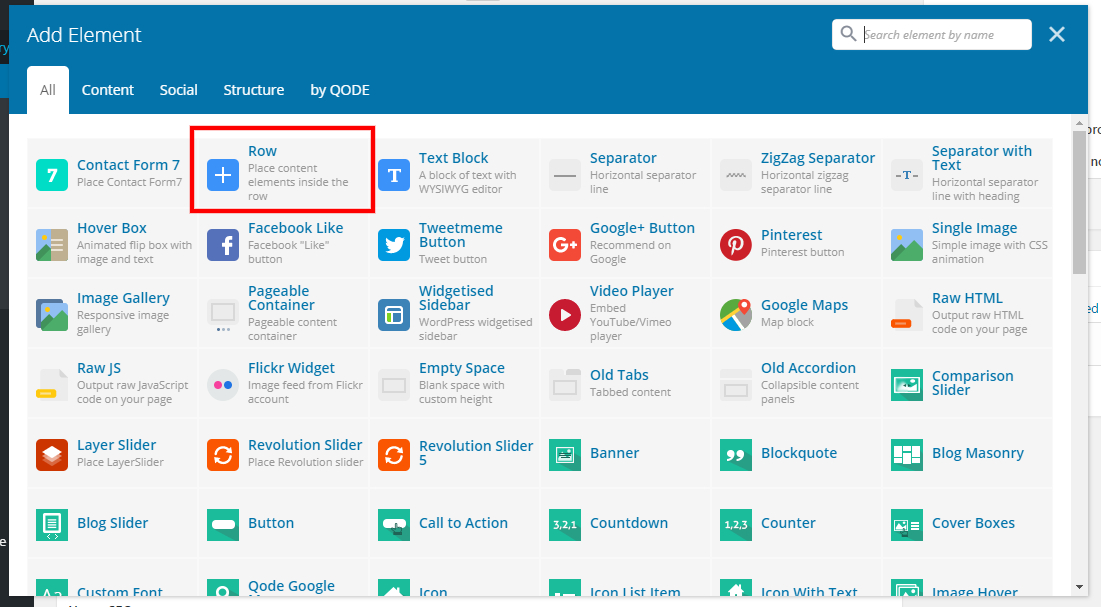This screenshot has height=607, width=1101.
Task: Select the by QODE tab
Action: [340, 90]
